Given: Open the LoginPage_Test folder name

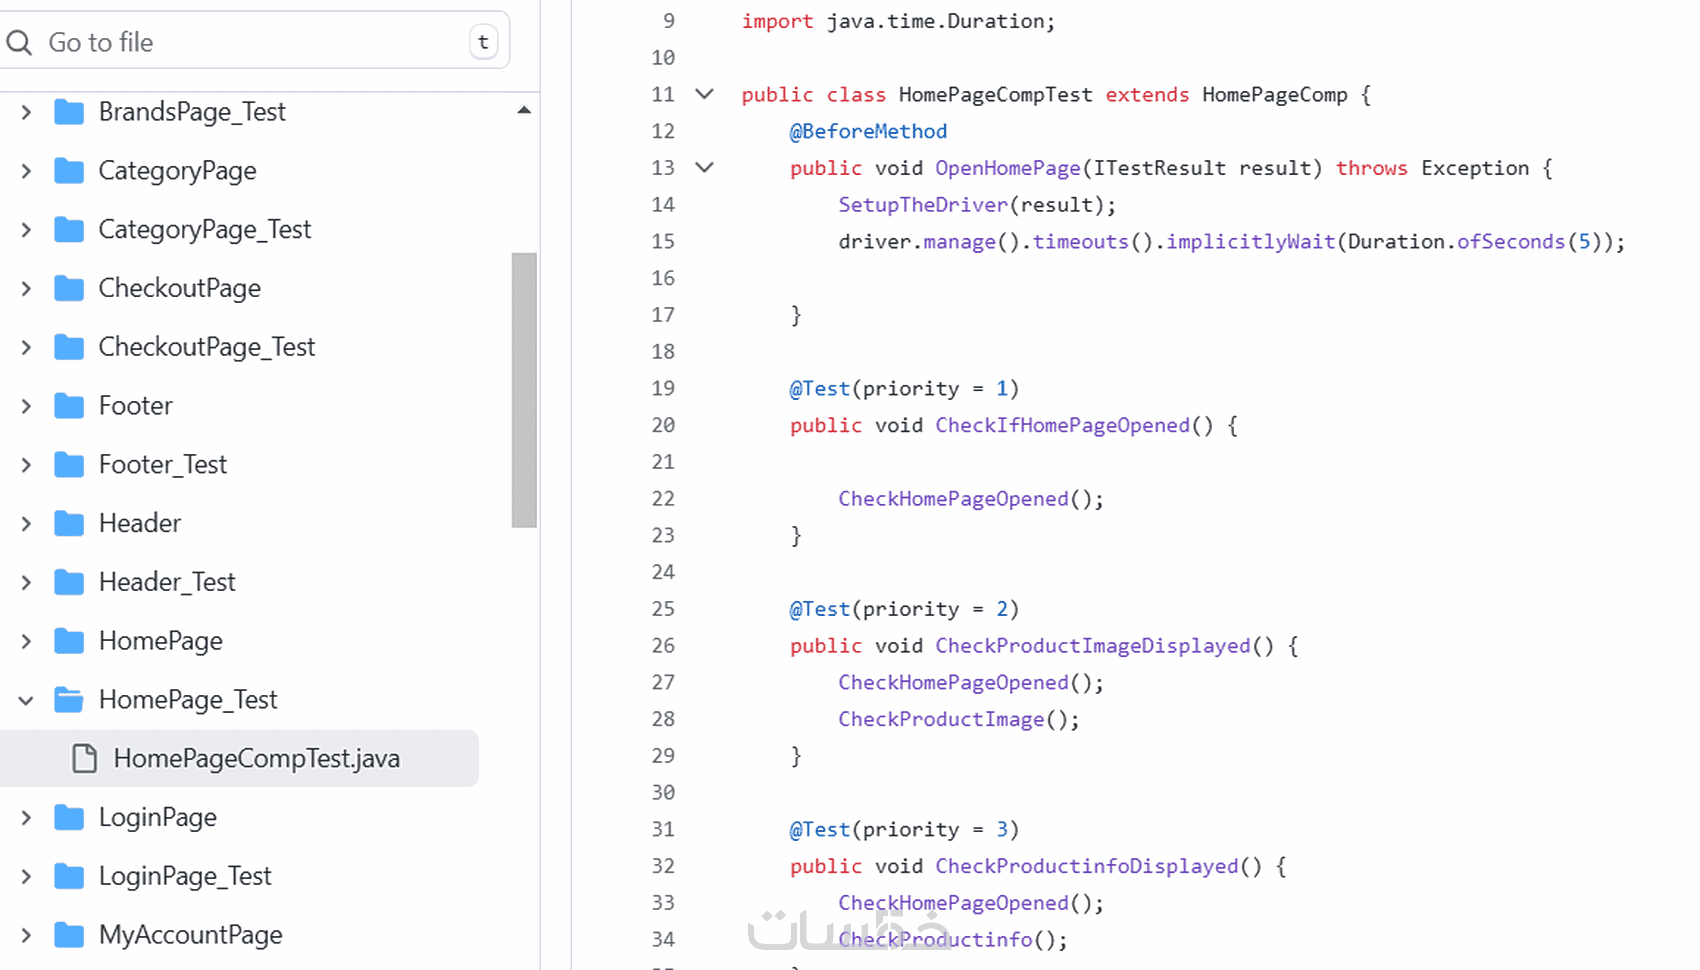Looking at the screenshot, I should [x=185, y=877].
